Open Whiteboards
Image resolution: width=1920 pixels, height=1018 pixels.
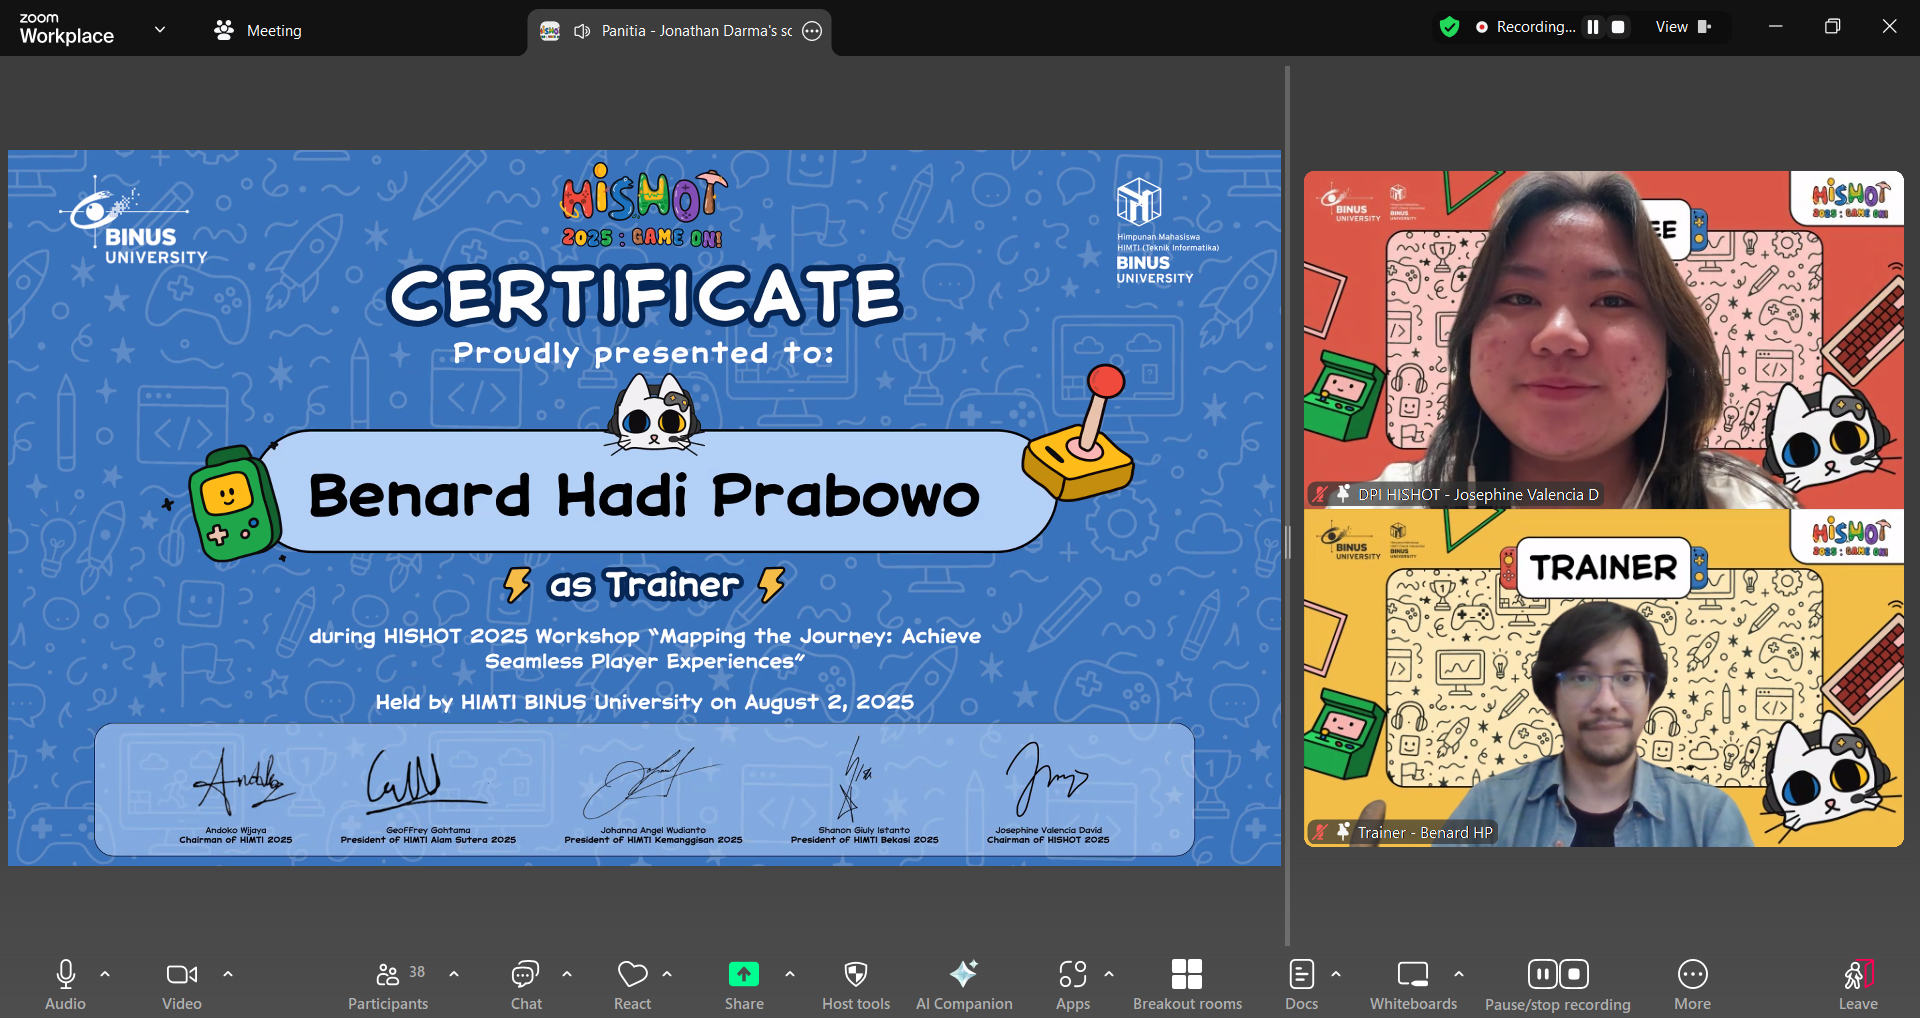coord(1413,985)
